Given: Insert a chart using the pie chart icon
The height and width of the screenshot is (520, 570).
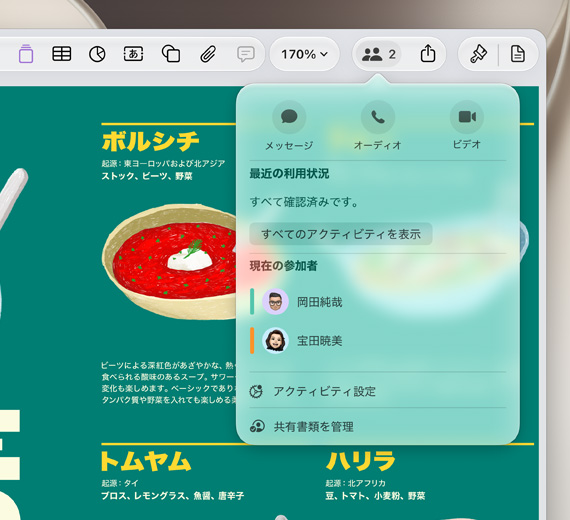Looking at the screenshot, I should [97, 54].
